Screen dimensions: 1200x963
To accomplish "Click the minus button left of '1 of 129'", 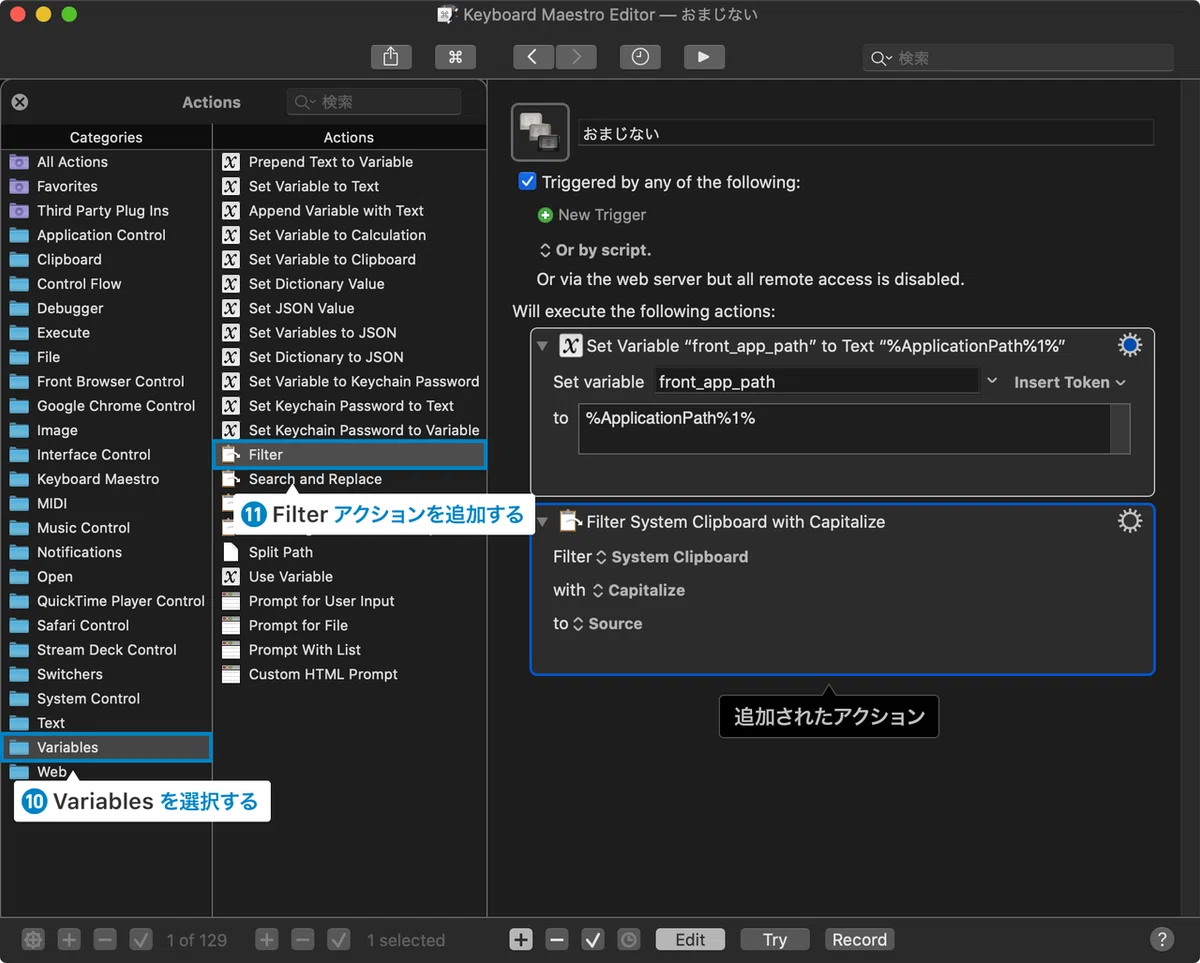I will pos(105,940).
